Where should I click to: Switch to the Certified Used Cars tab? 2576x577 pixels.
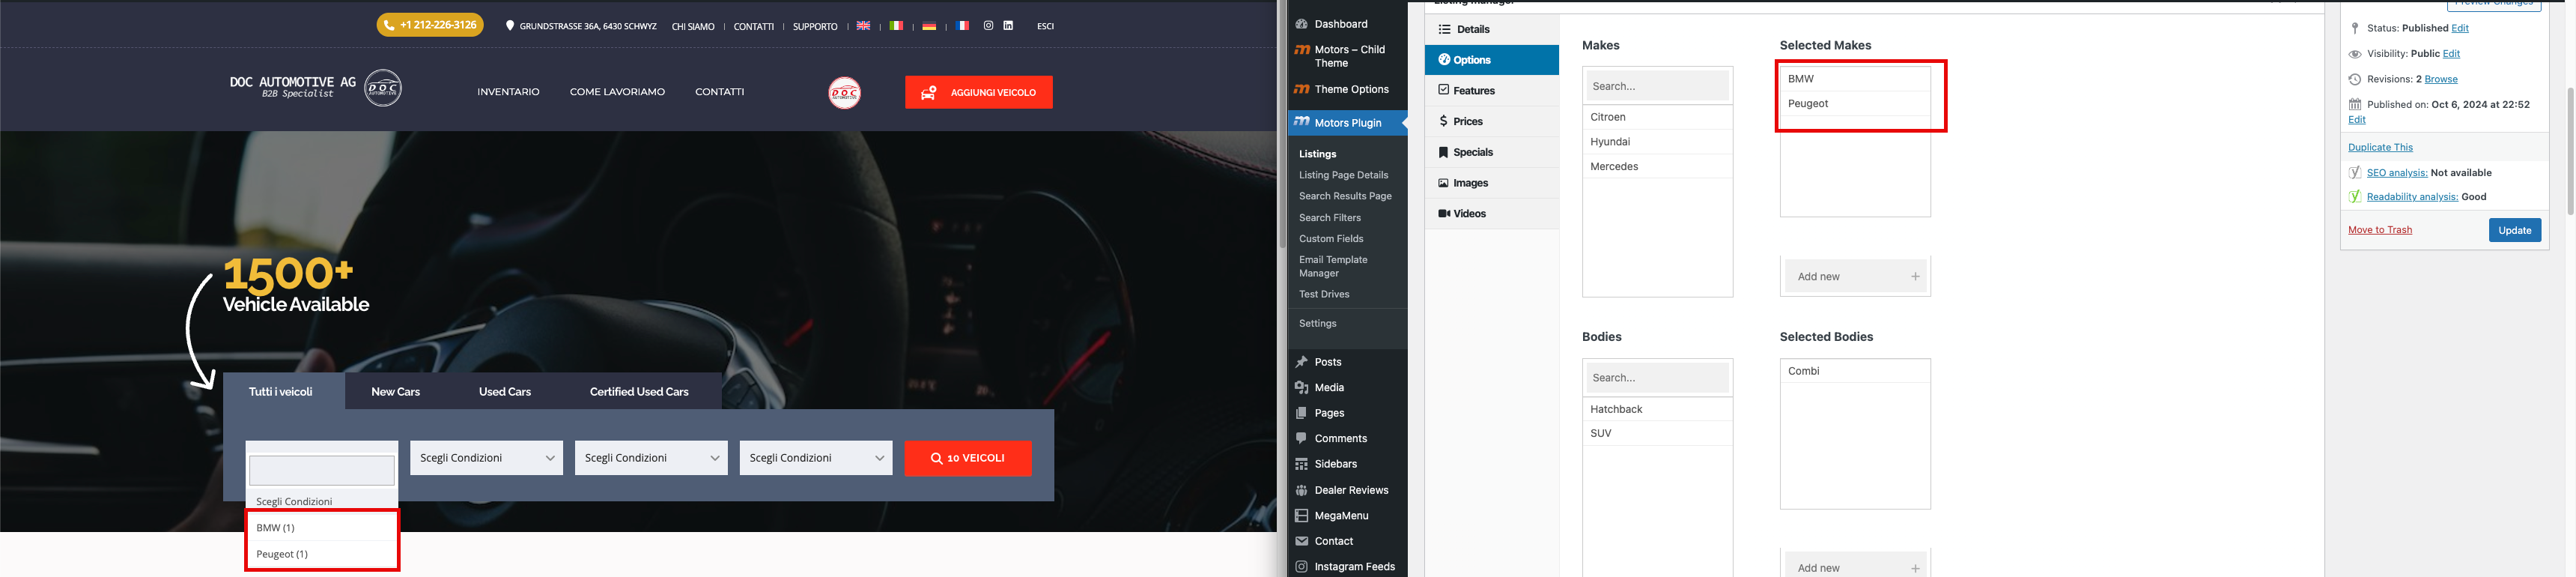[x=639, y=391]
